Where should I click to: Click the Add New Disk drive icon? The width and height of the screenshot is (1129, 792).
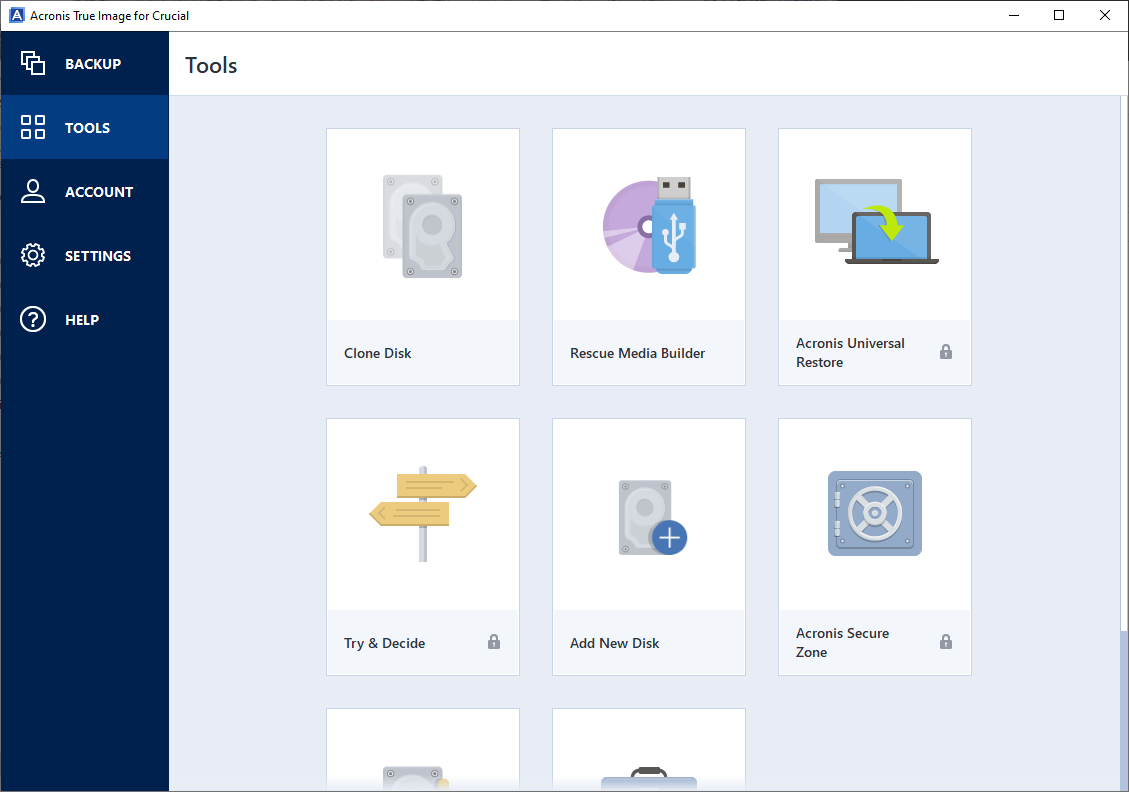[x=652, y=518]
